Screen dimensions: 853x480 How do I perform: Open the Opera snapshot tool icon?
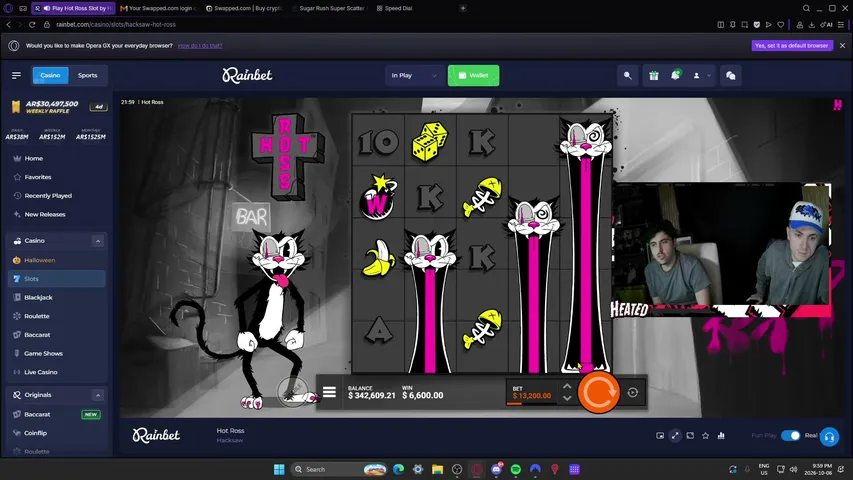pyautogui.click(x=744, y=24)
